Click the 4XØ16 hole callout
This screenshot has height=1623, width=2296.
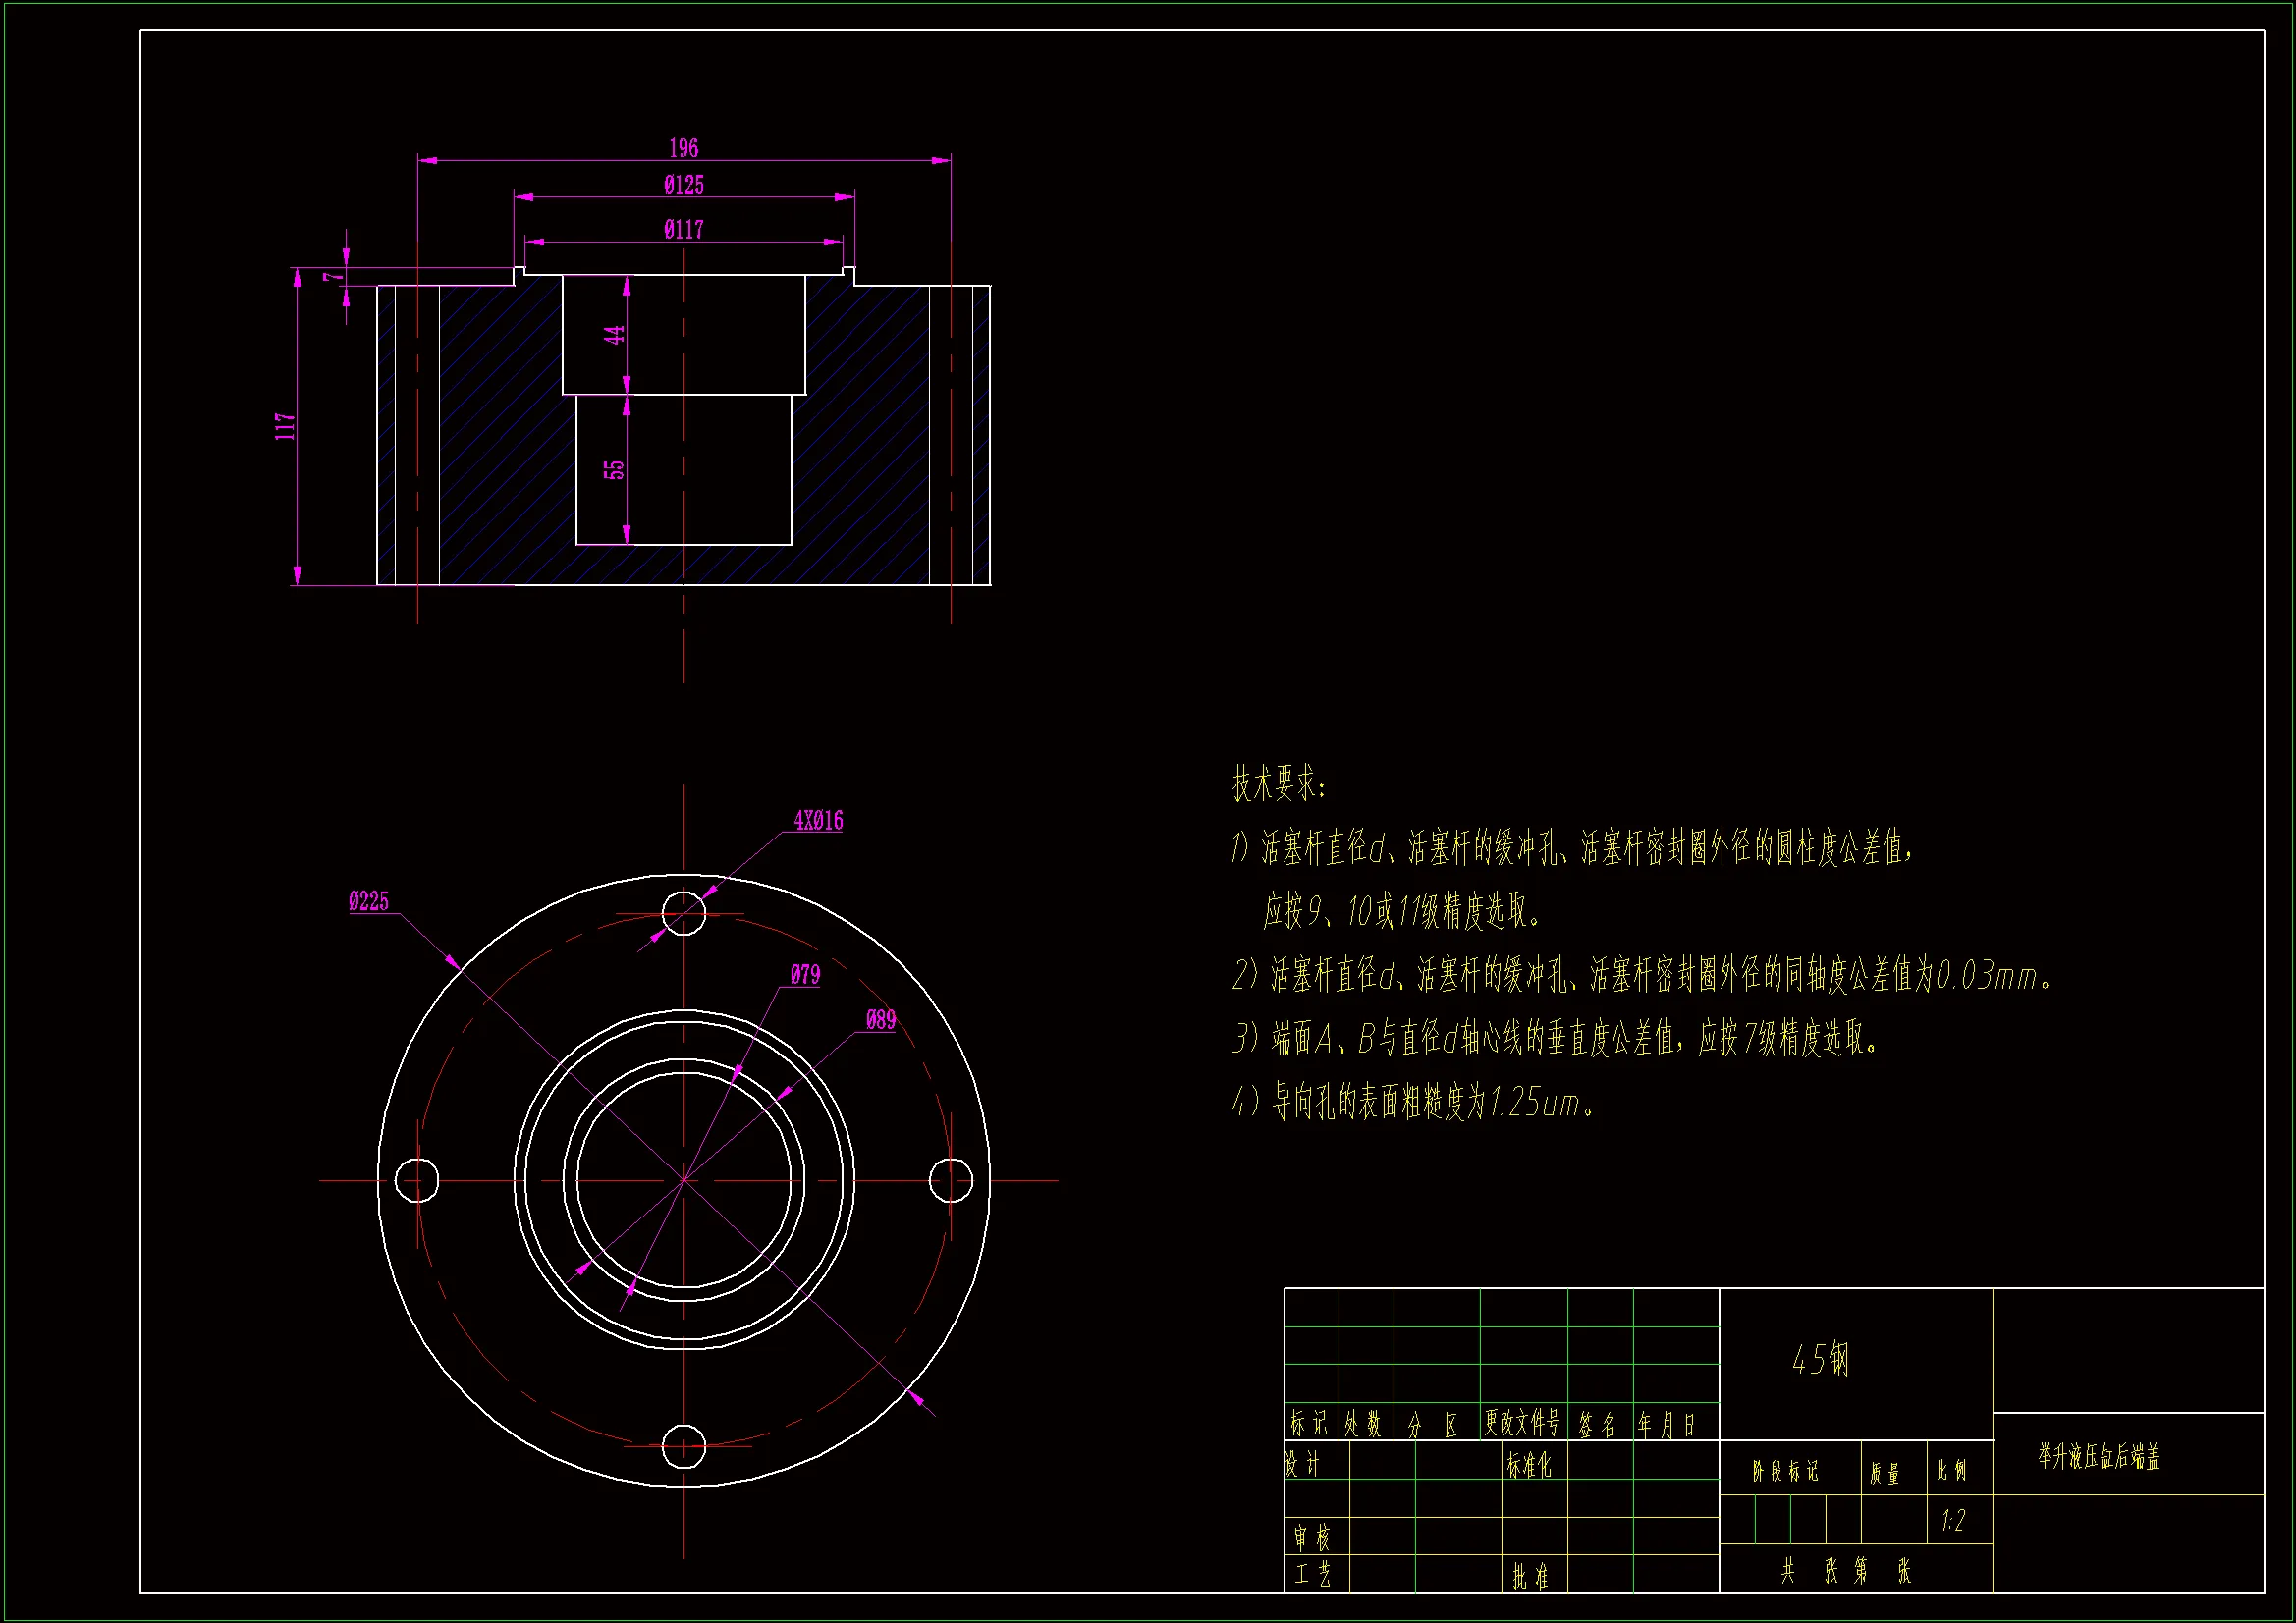click(x=818, y=821)
